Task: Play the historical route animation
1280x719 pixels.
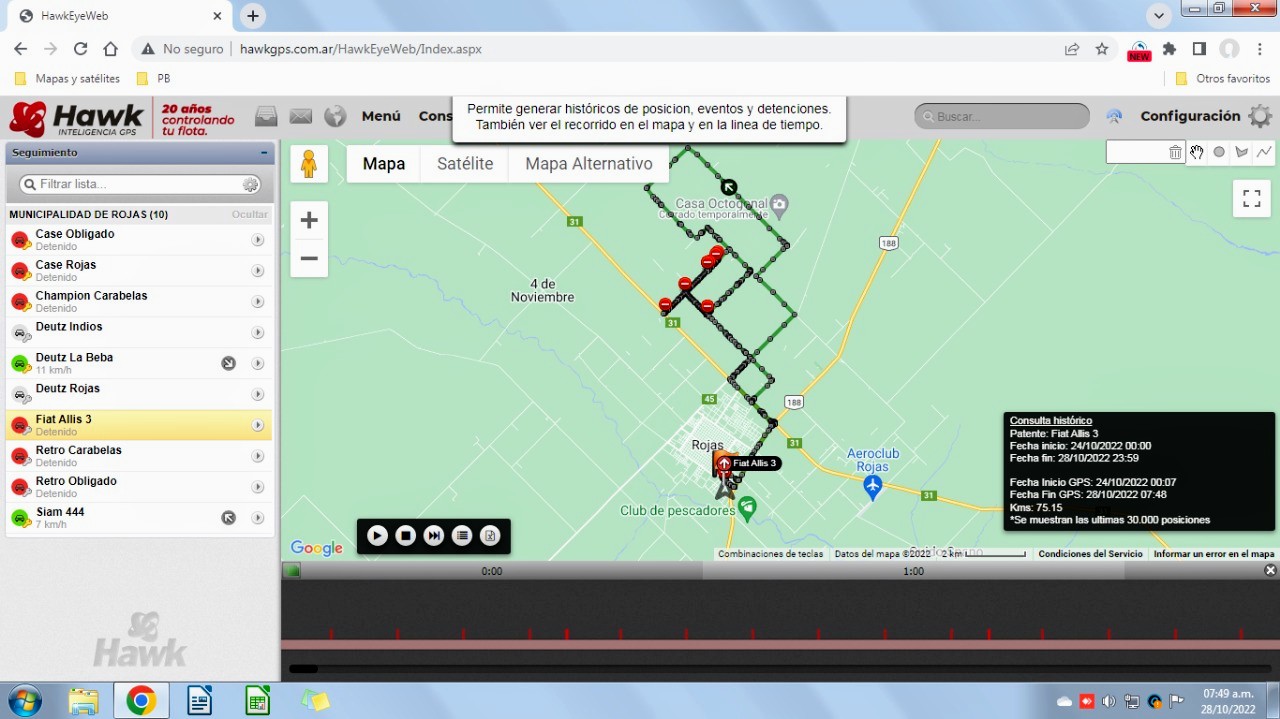Action: [x=377, y=536]
